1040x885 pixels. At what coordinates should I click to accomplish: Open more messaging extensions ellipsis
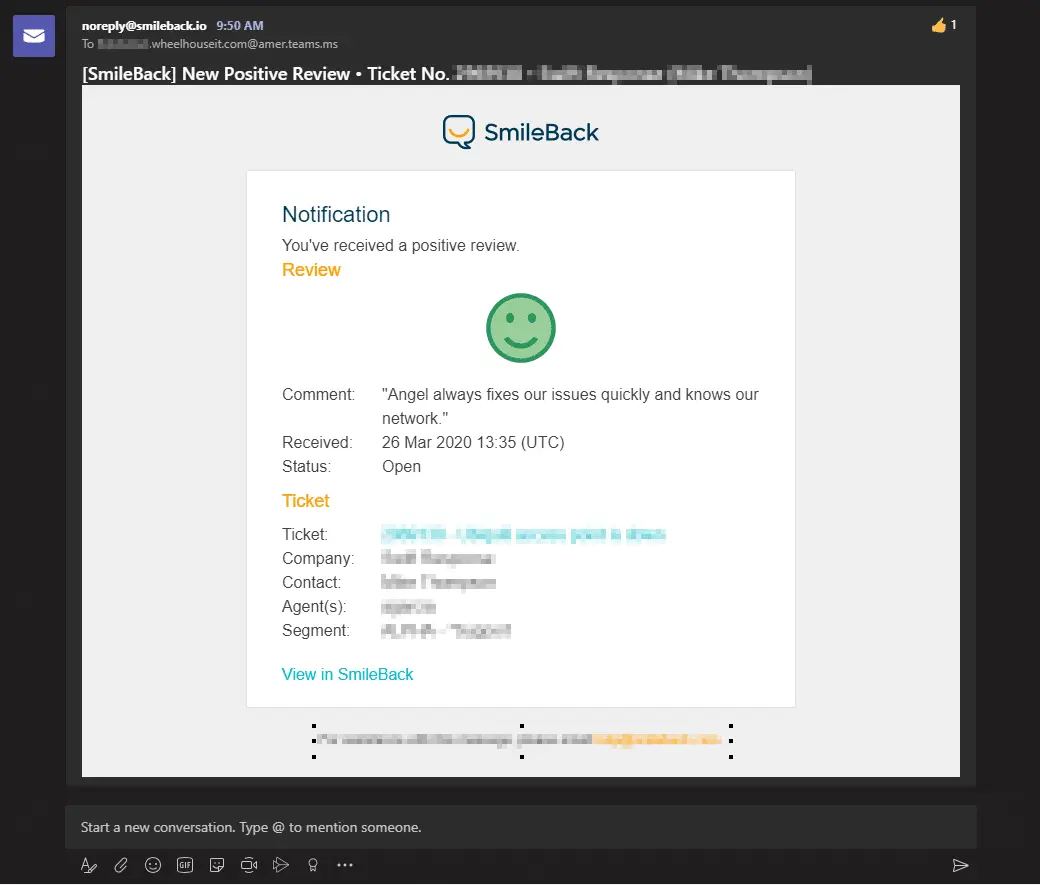click(345, 865)
